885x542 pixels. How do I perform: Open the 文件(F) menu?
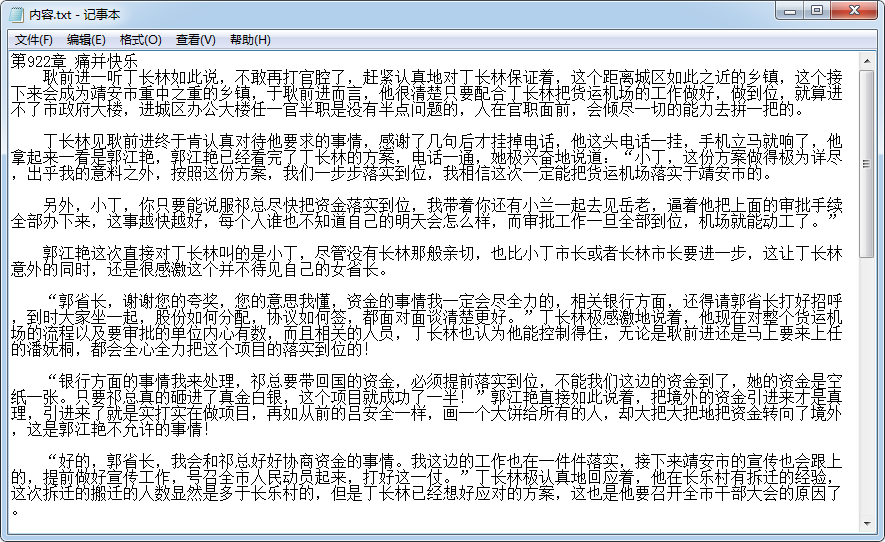(34, 40)
